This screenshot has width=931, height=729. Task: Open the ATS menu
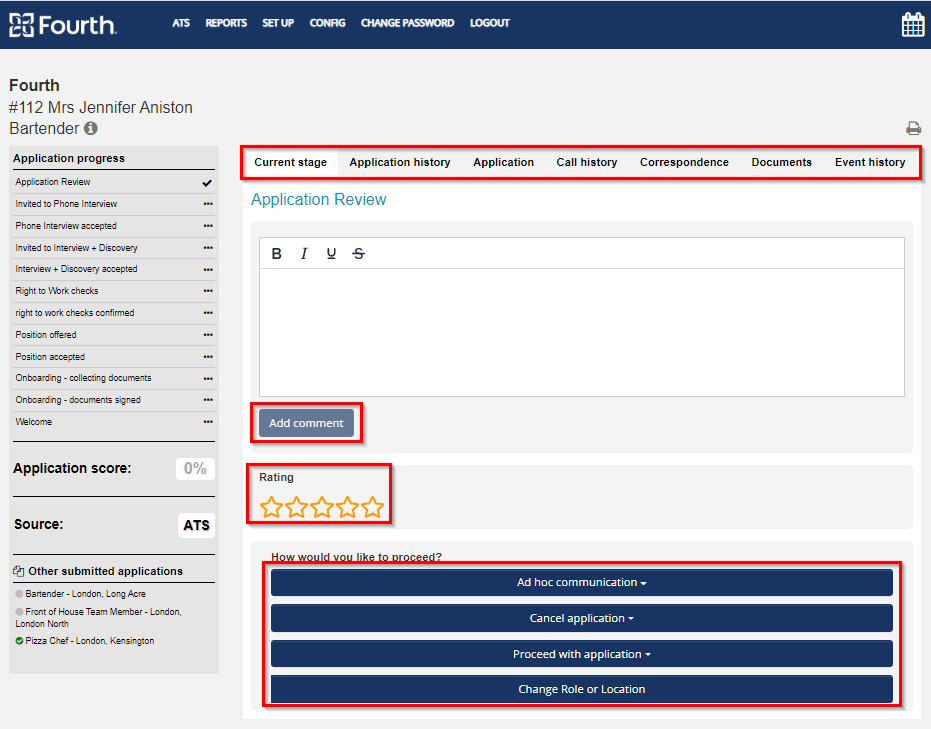click(x=181, y=23)
